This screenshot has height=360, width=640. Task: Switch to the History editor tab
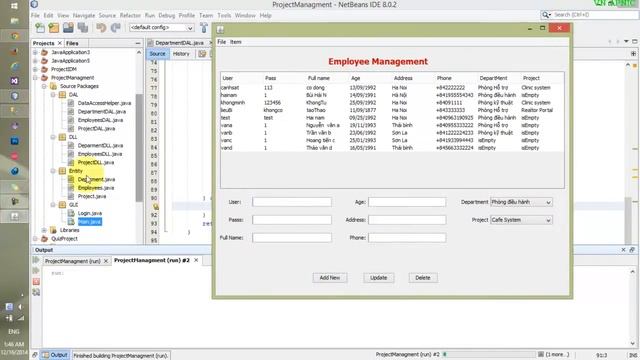coord(181,54)
